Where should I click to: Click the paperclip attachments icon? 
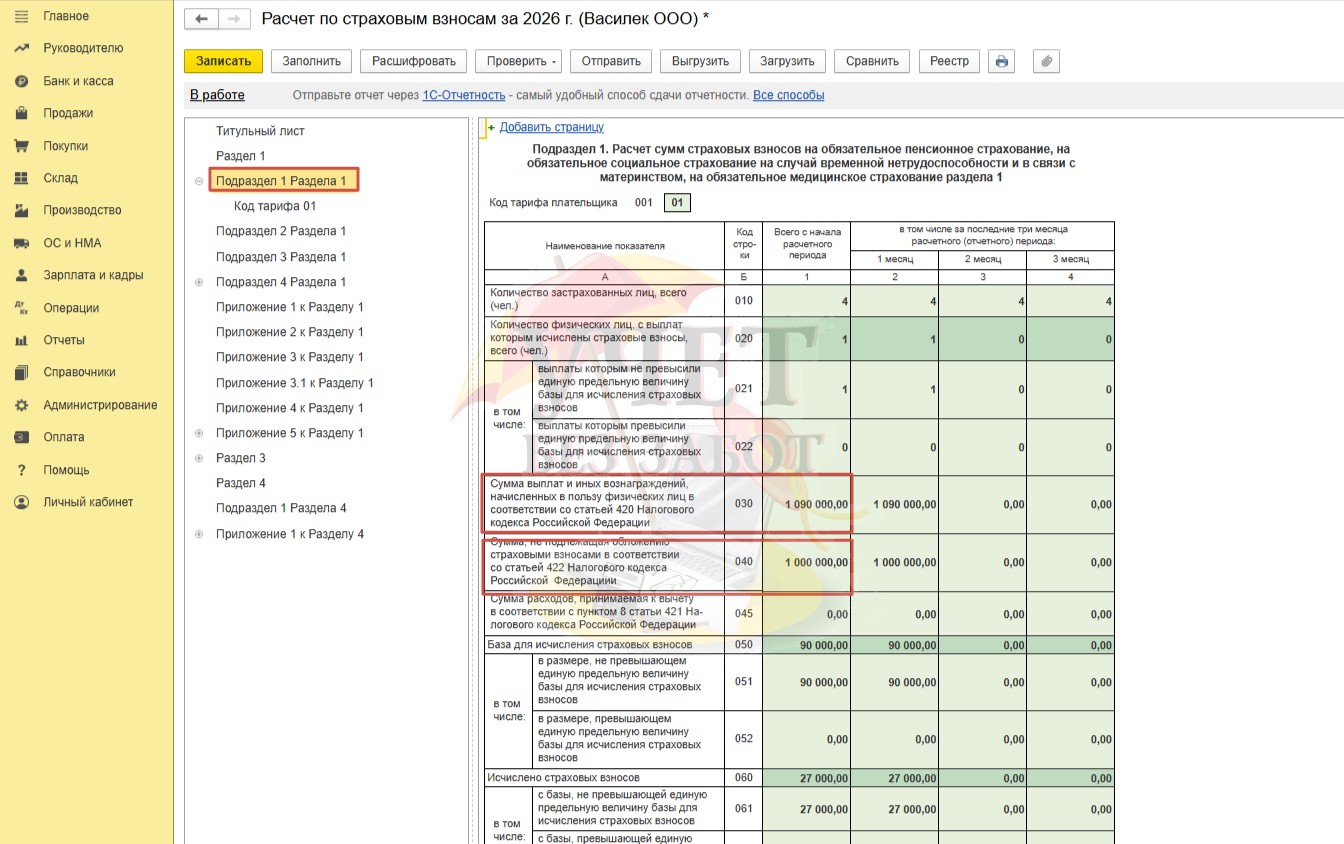tap(1046, 61)
